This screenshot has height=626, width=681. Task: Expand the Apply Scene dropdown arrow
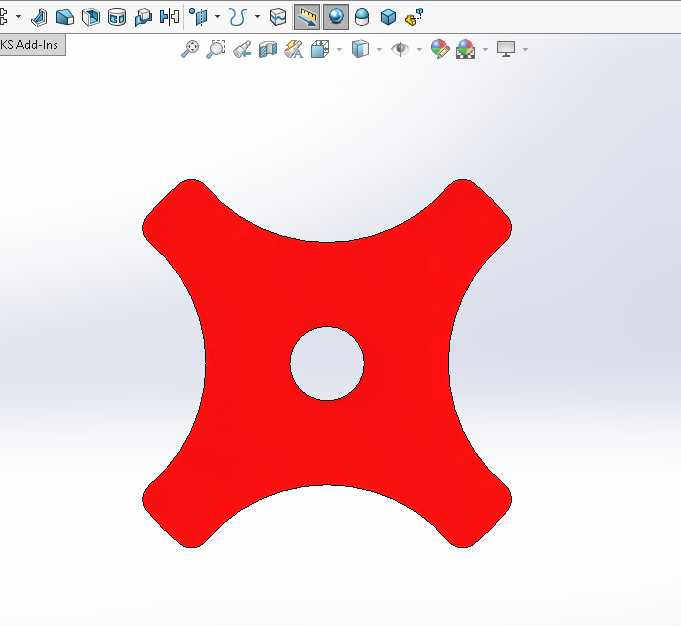coord(486,49)
